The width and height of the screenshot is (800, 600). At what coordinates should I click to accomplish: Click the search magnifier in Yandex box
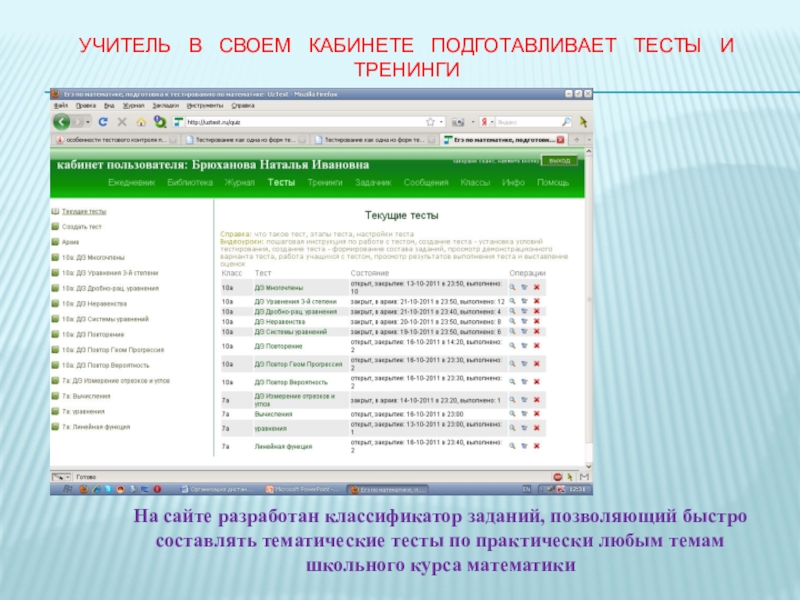point(566,122)
